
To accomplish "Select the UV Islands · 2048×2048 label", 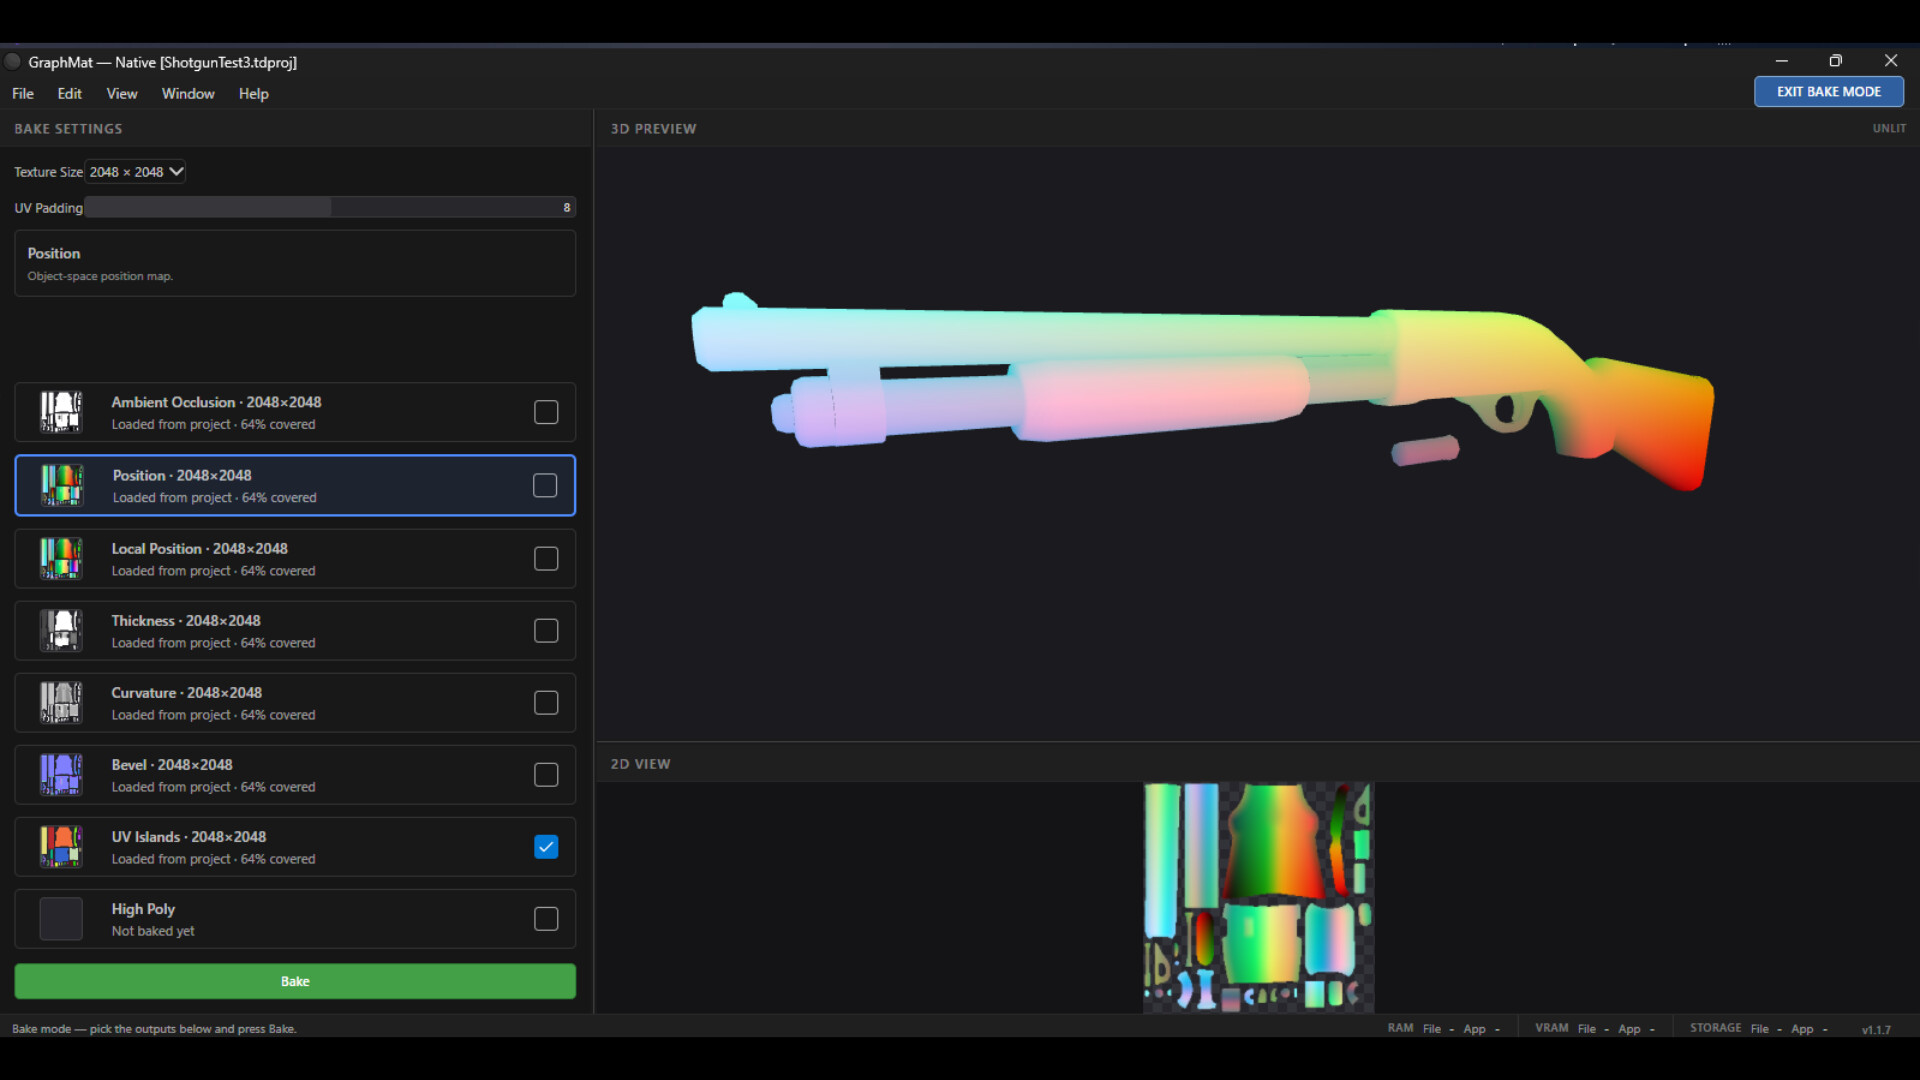I will click(x=189, y=836).
